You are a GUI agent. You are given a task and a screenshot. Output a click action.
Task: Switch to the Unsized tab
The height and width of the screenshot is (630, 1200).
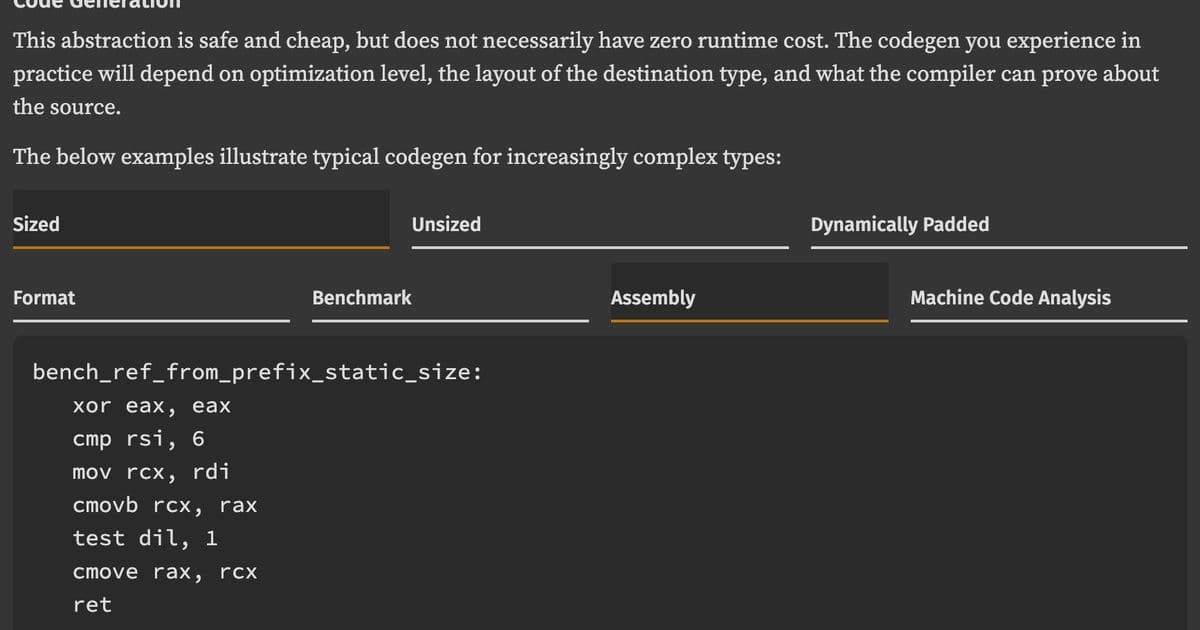(x=446, y=224)
